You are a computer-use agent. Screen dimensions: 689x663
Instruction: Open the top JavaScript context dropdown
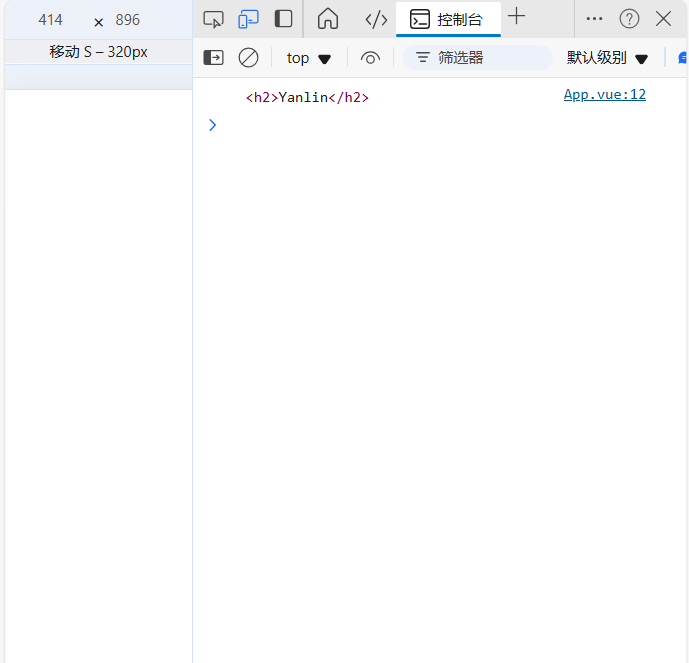click(x=308, y=58)
